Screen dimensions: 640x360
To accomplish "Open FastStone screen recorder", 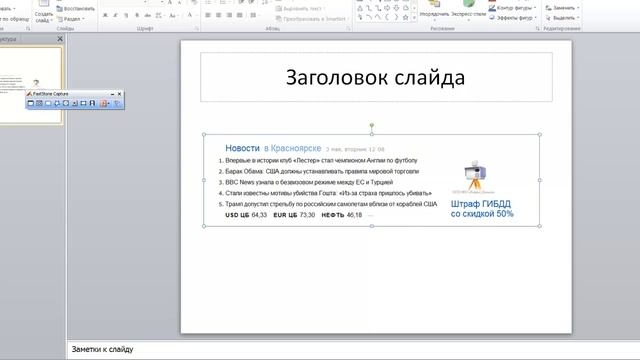I will 92,103.
